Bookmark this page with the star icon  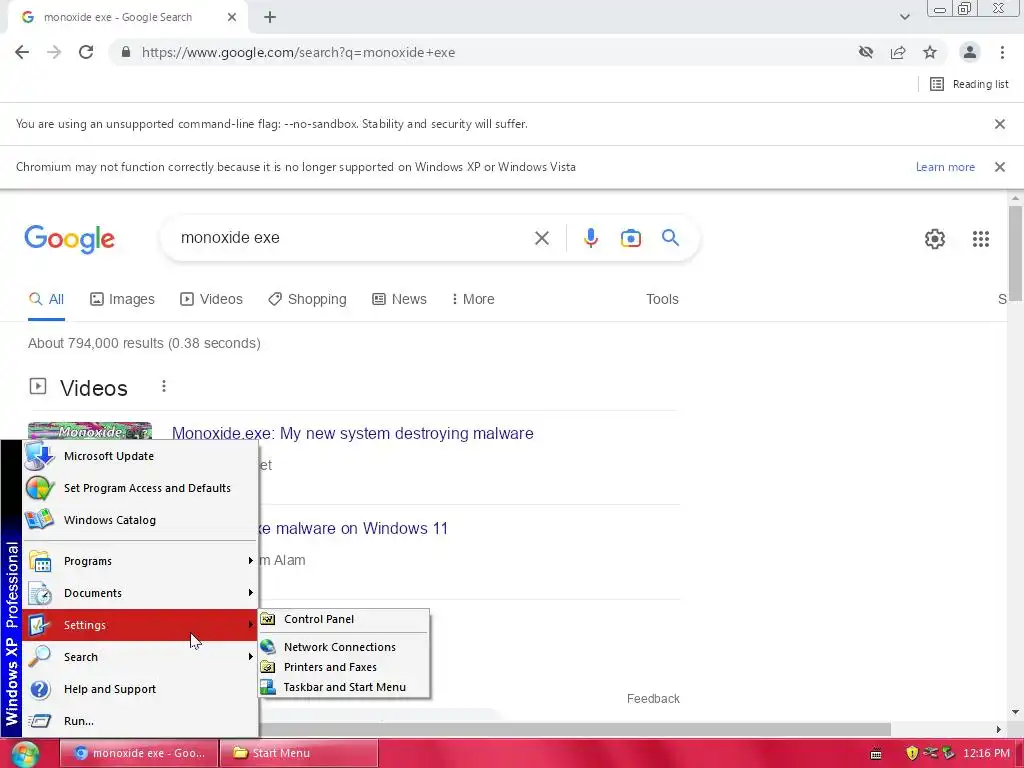(930, 52)
